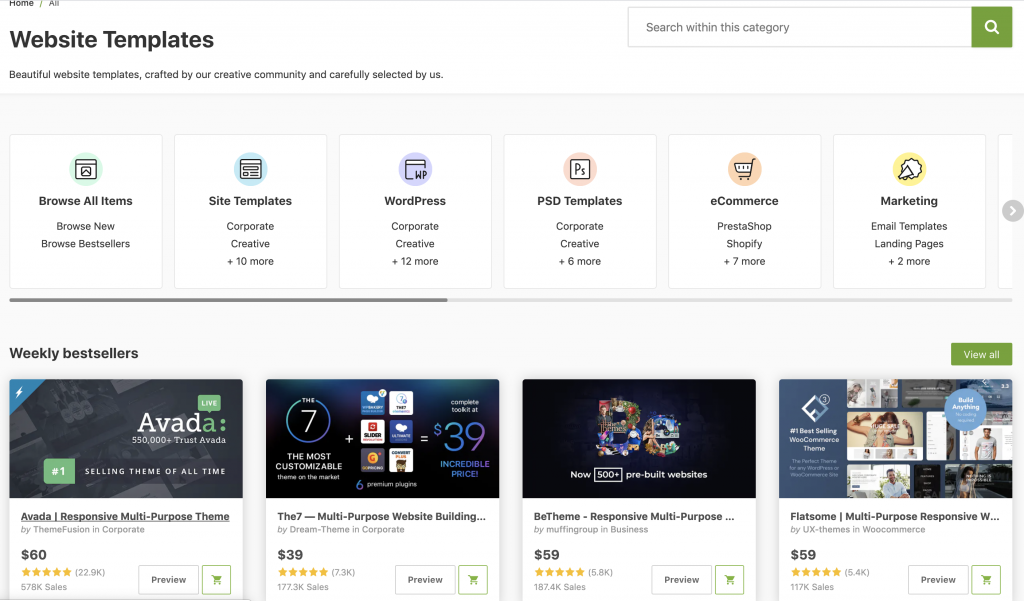
Task: Open the Flatsome theme thumbnail
Action: (896, 438)
